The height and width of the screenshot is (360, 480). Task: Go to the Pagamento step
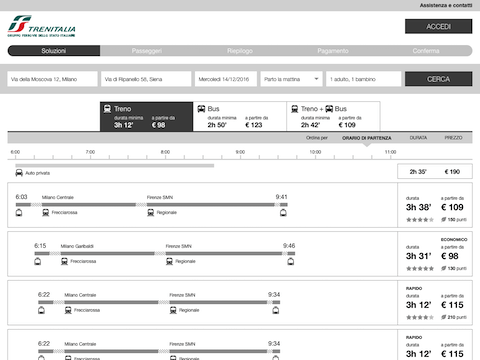coord(333,51)
